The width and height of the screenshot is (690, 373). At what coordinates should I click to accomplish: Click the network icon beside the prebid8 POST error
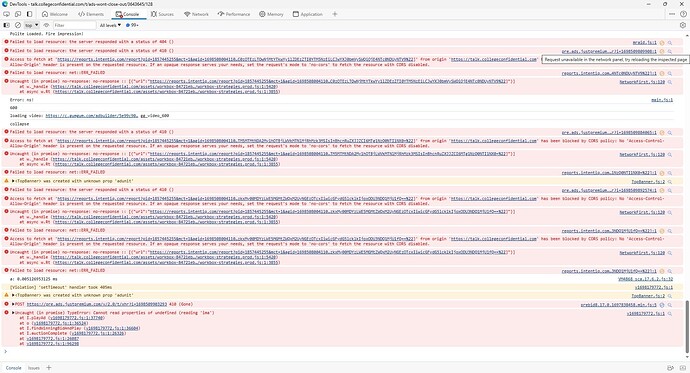point(662,305)
